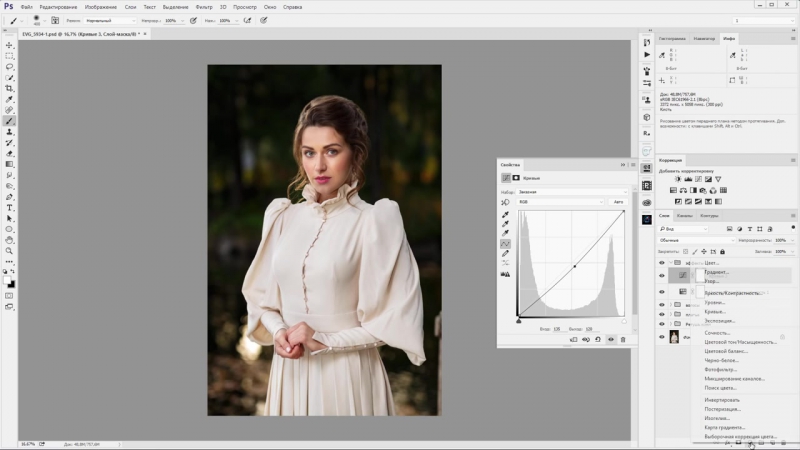This screenshot has width=800, height=450.
Task: Click the on-image adjustment tool in Curves
Action: tap(505, 203)
